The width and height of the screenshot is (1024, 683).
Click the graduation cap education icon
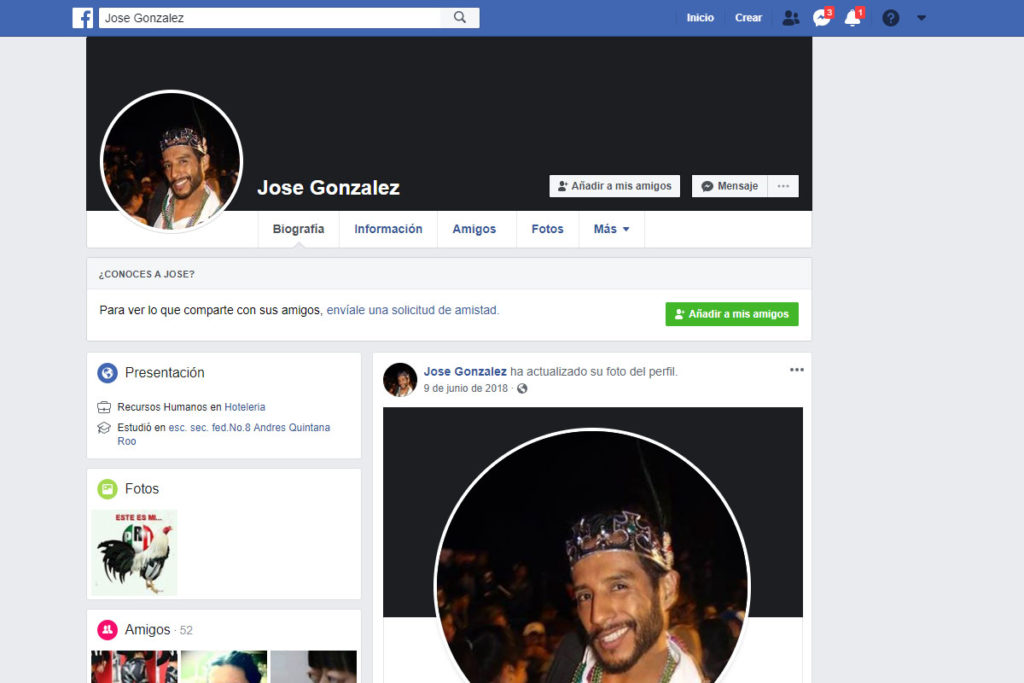tap(104, 428)
